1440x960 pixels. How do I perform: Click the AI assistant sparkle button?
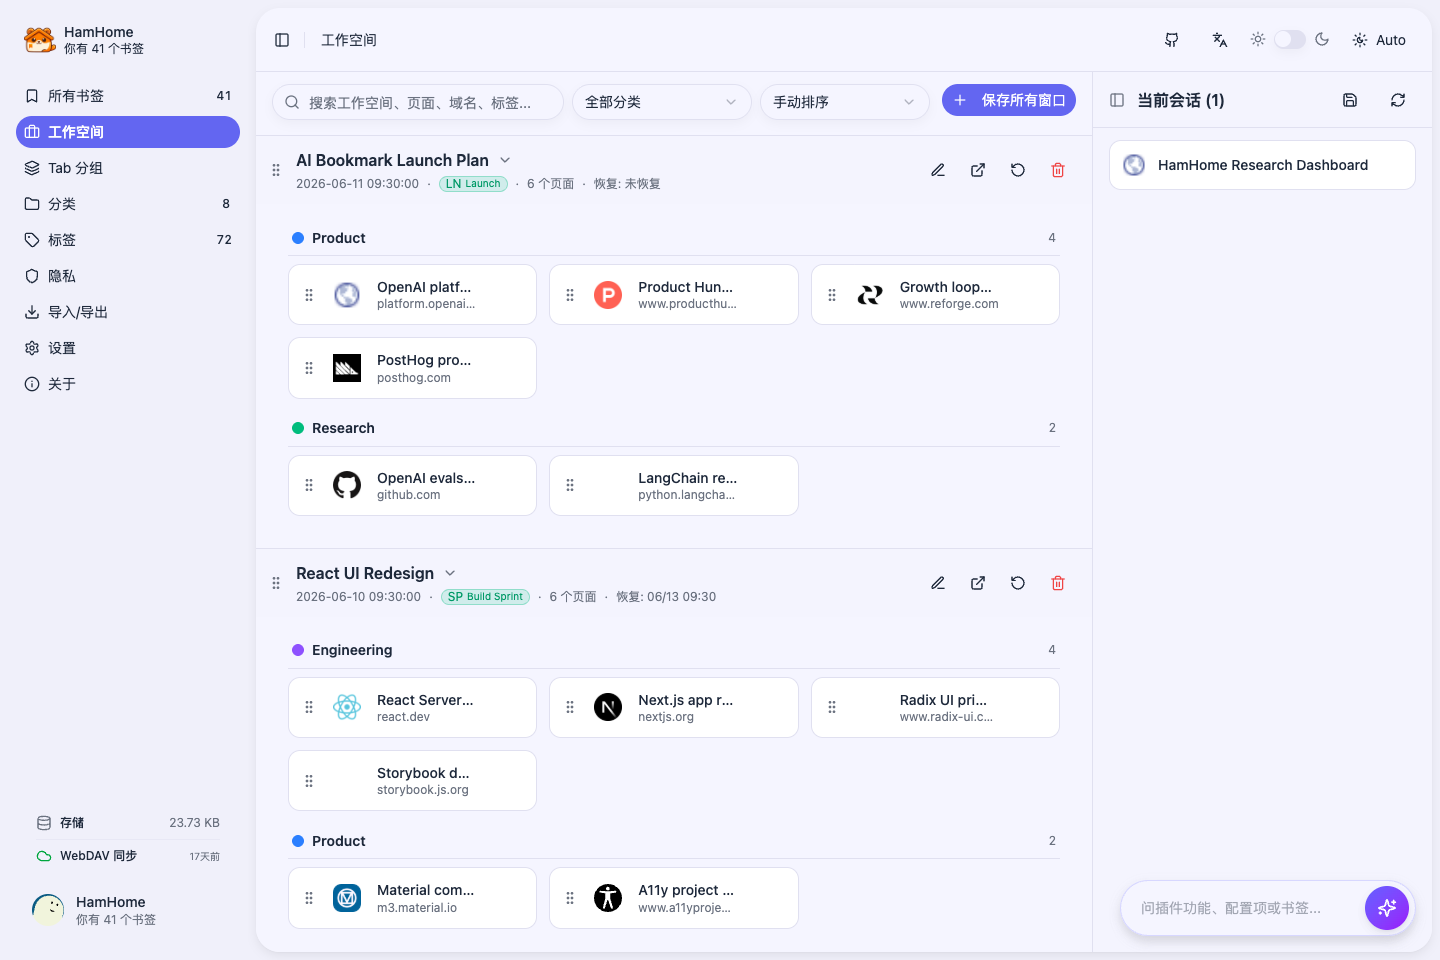(x=1387, y=908)
